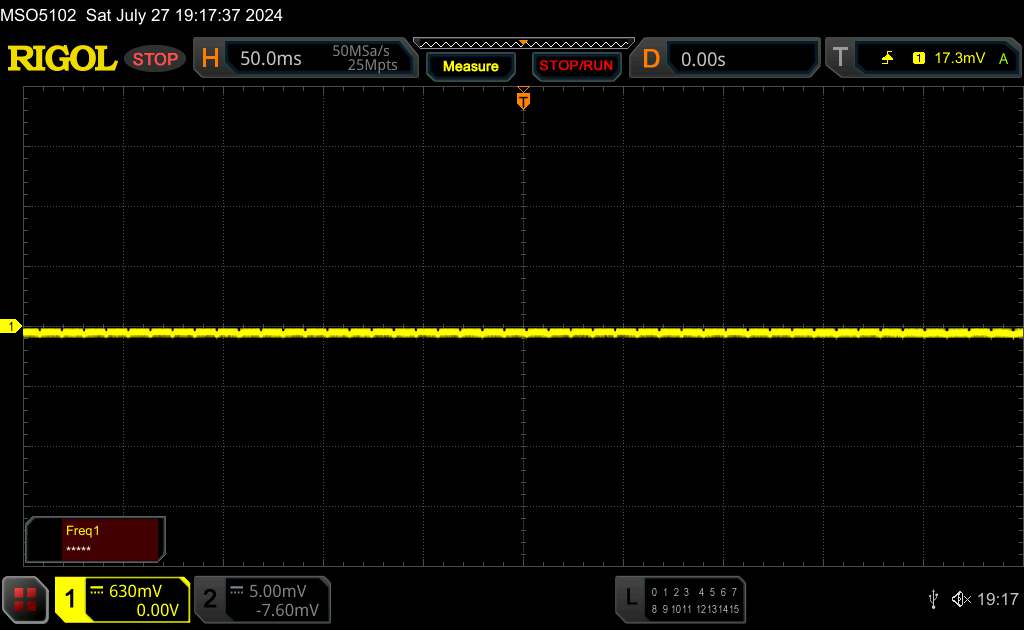Click the MSO5102 model name text
The image size is (1024, 630).
click(x=39, y=15)
